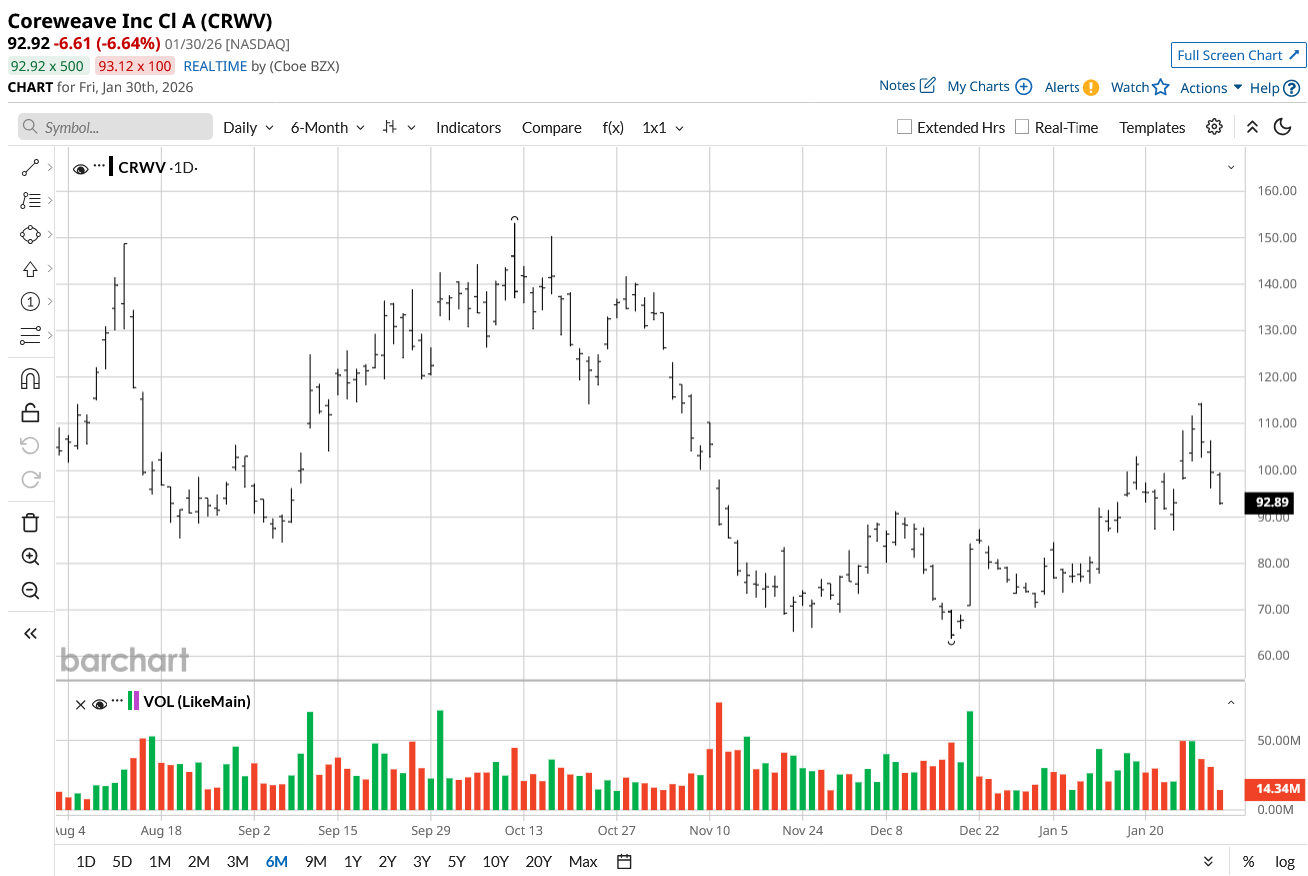This screenshot has height=876, width=1308.
Task: Select the Fibonacci retracement tool
Action: coord(30,201)
